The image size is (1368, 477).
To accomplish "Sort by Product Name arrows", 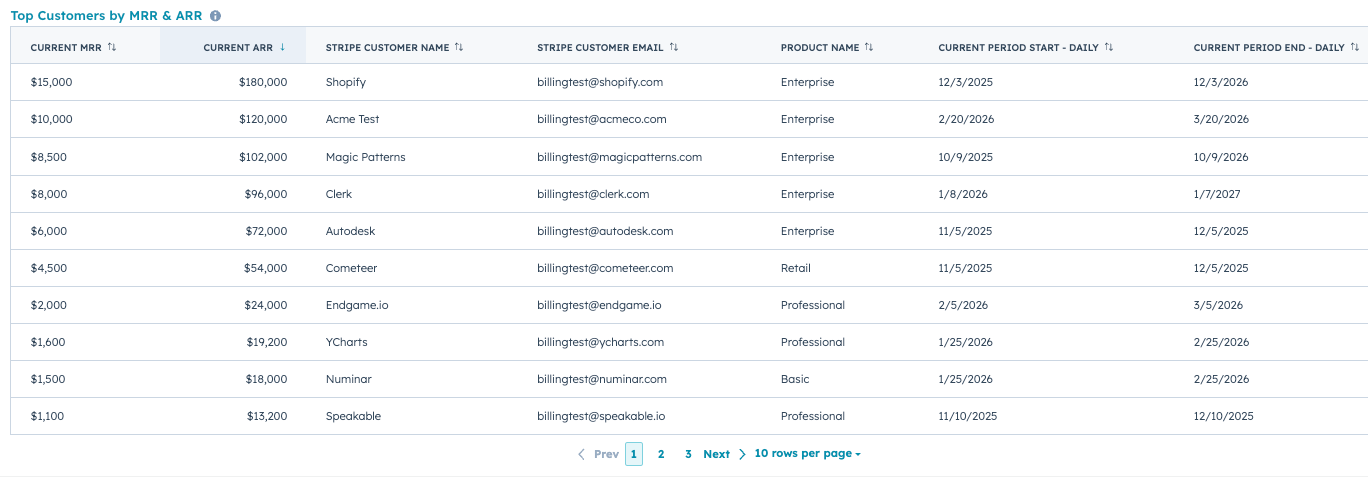I will click(869, 47).
